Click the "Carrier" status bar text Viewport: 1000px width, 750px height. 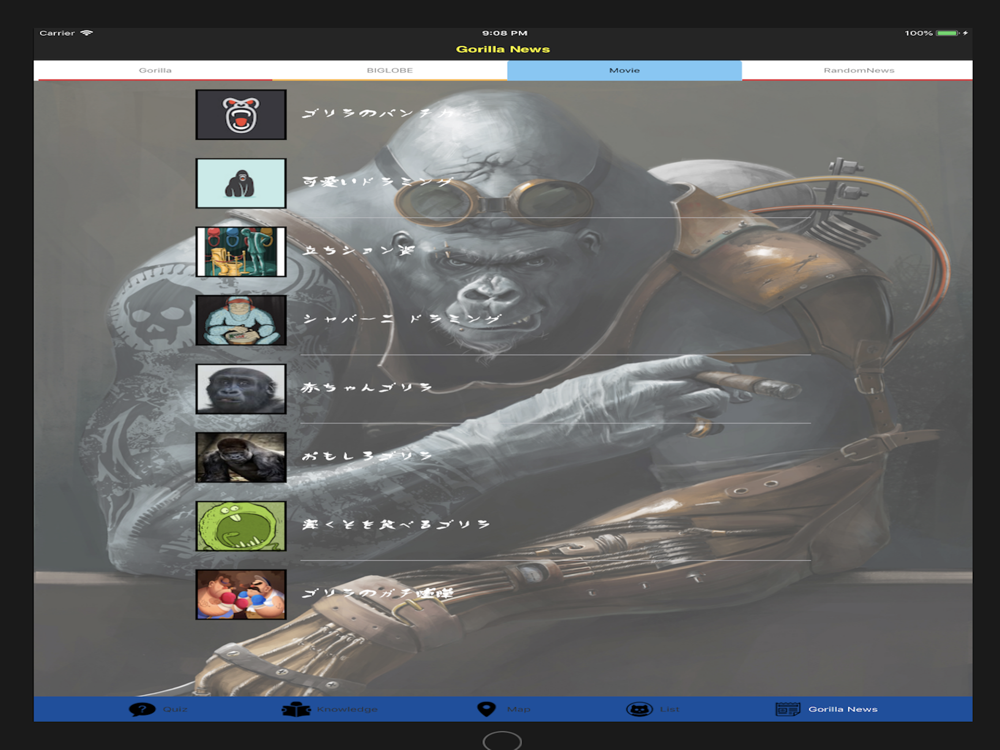pyautogui.click(x=57, y=33)
